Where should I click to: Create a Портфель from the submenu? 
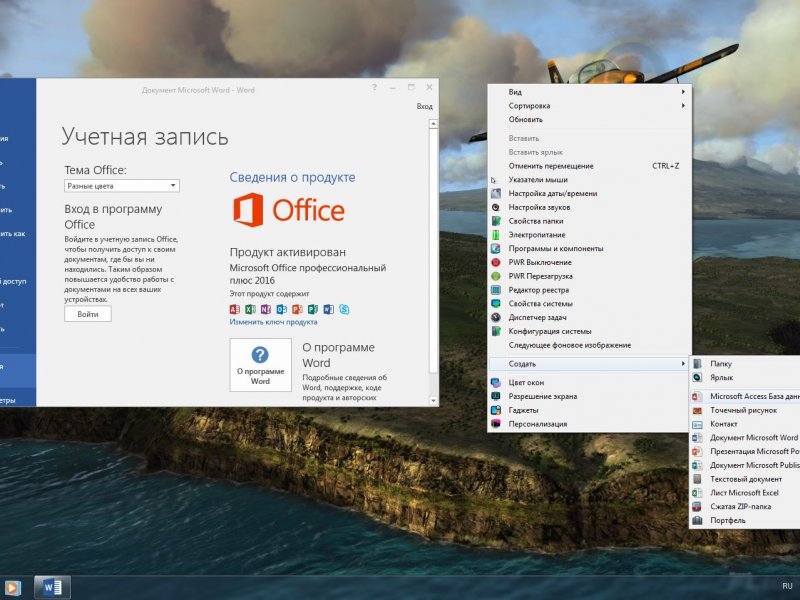point(745,520)
